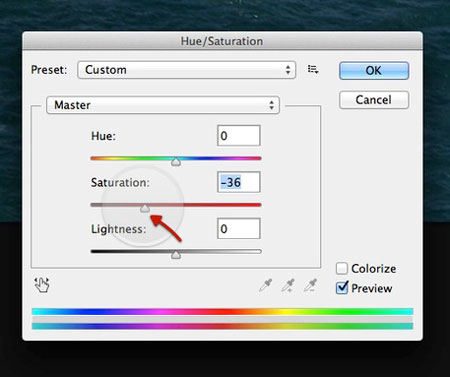Image resolution: width=450 pixels, height=377 pixels.
Task: Click the Hue value field
Action: pyautogui.click(x=239, y=136)
